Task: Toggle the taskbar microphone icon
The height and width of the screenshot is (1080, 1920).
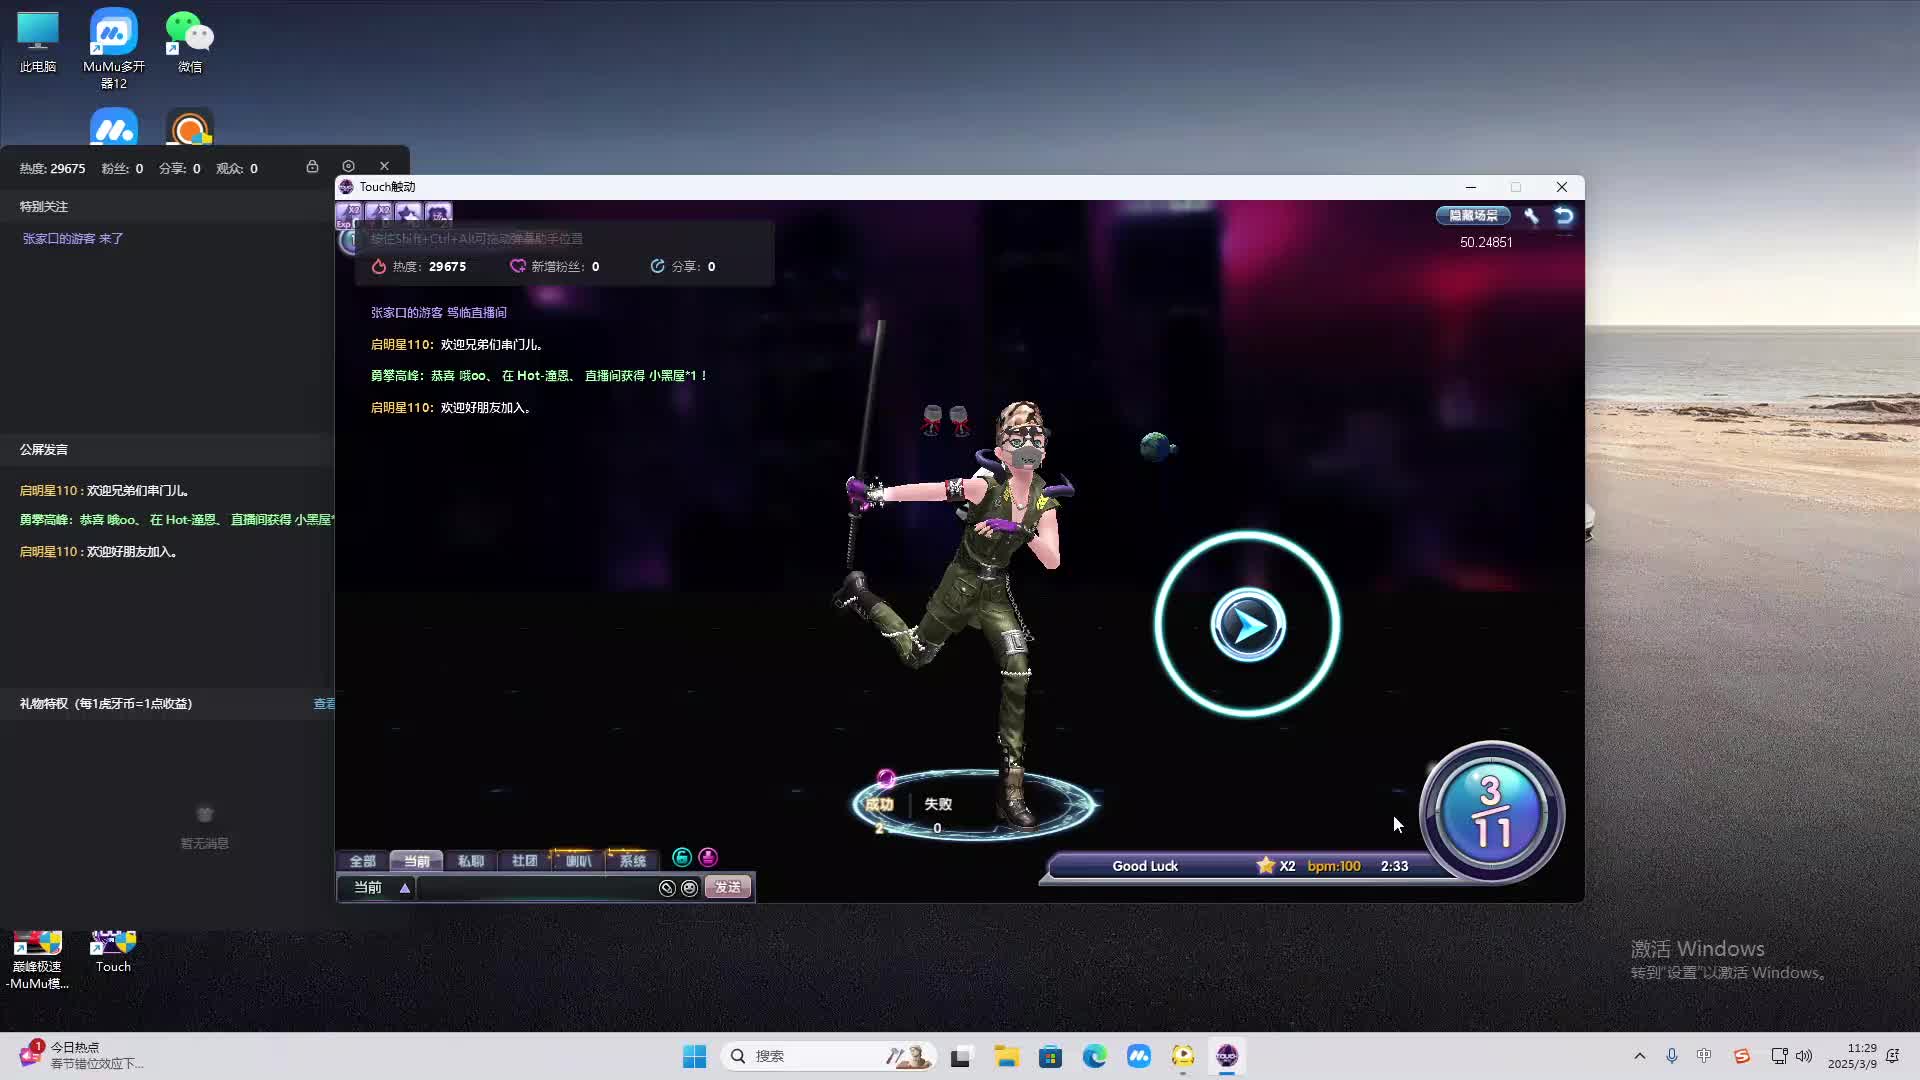Action: point(1671,1056)
